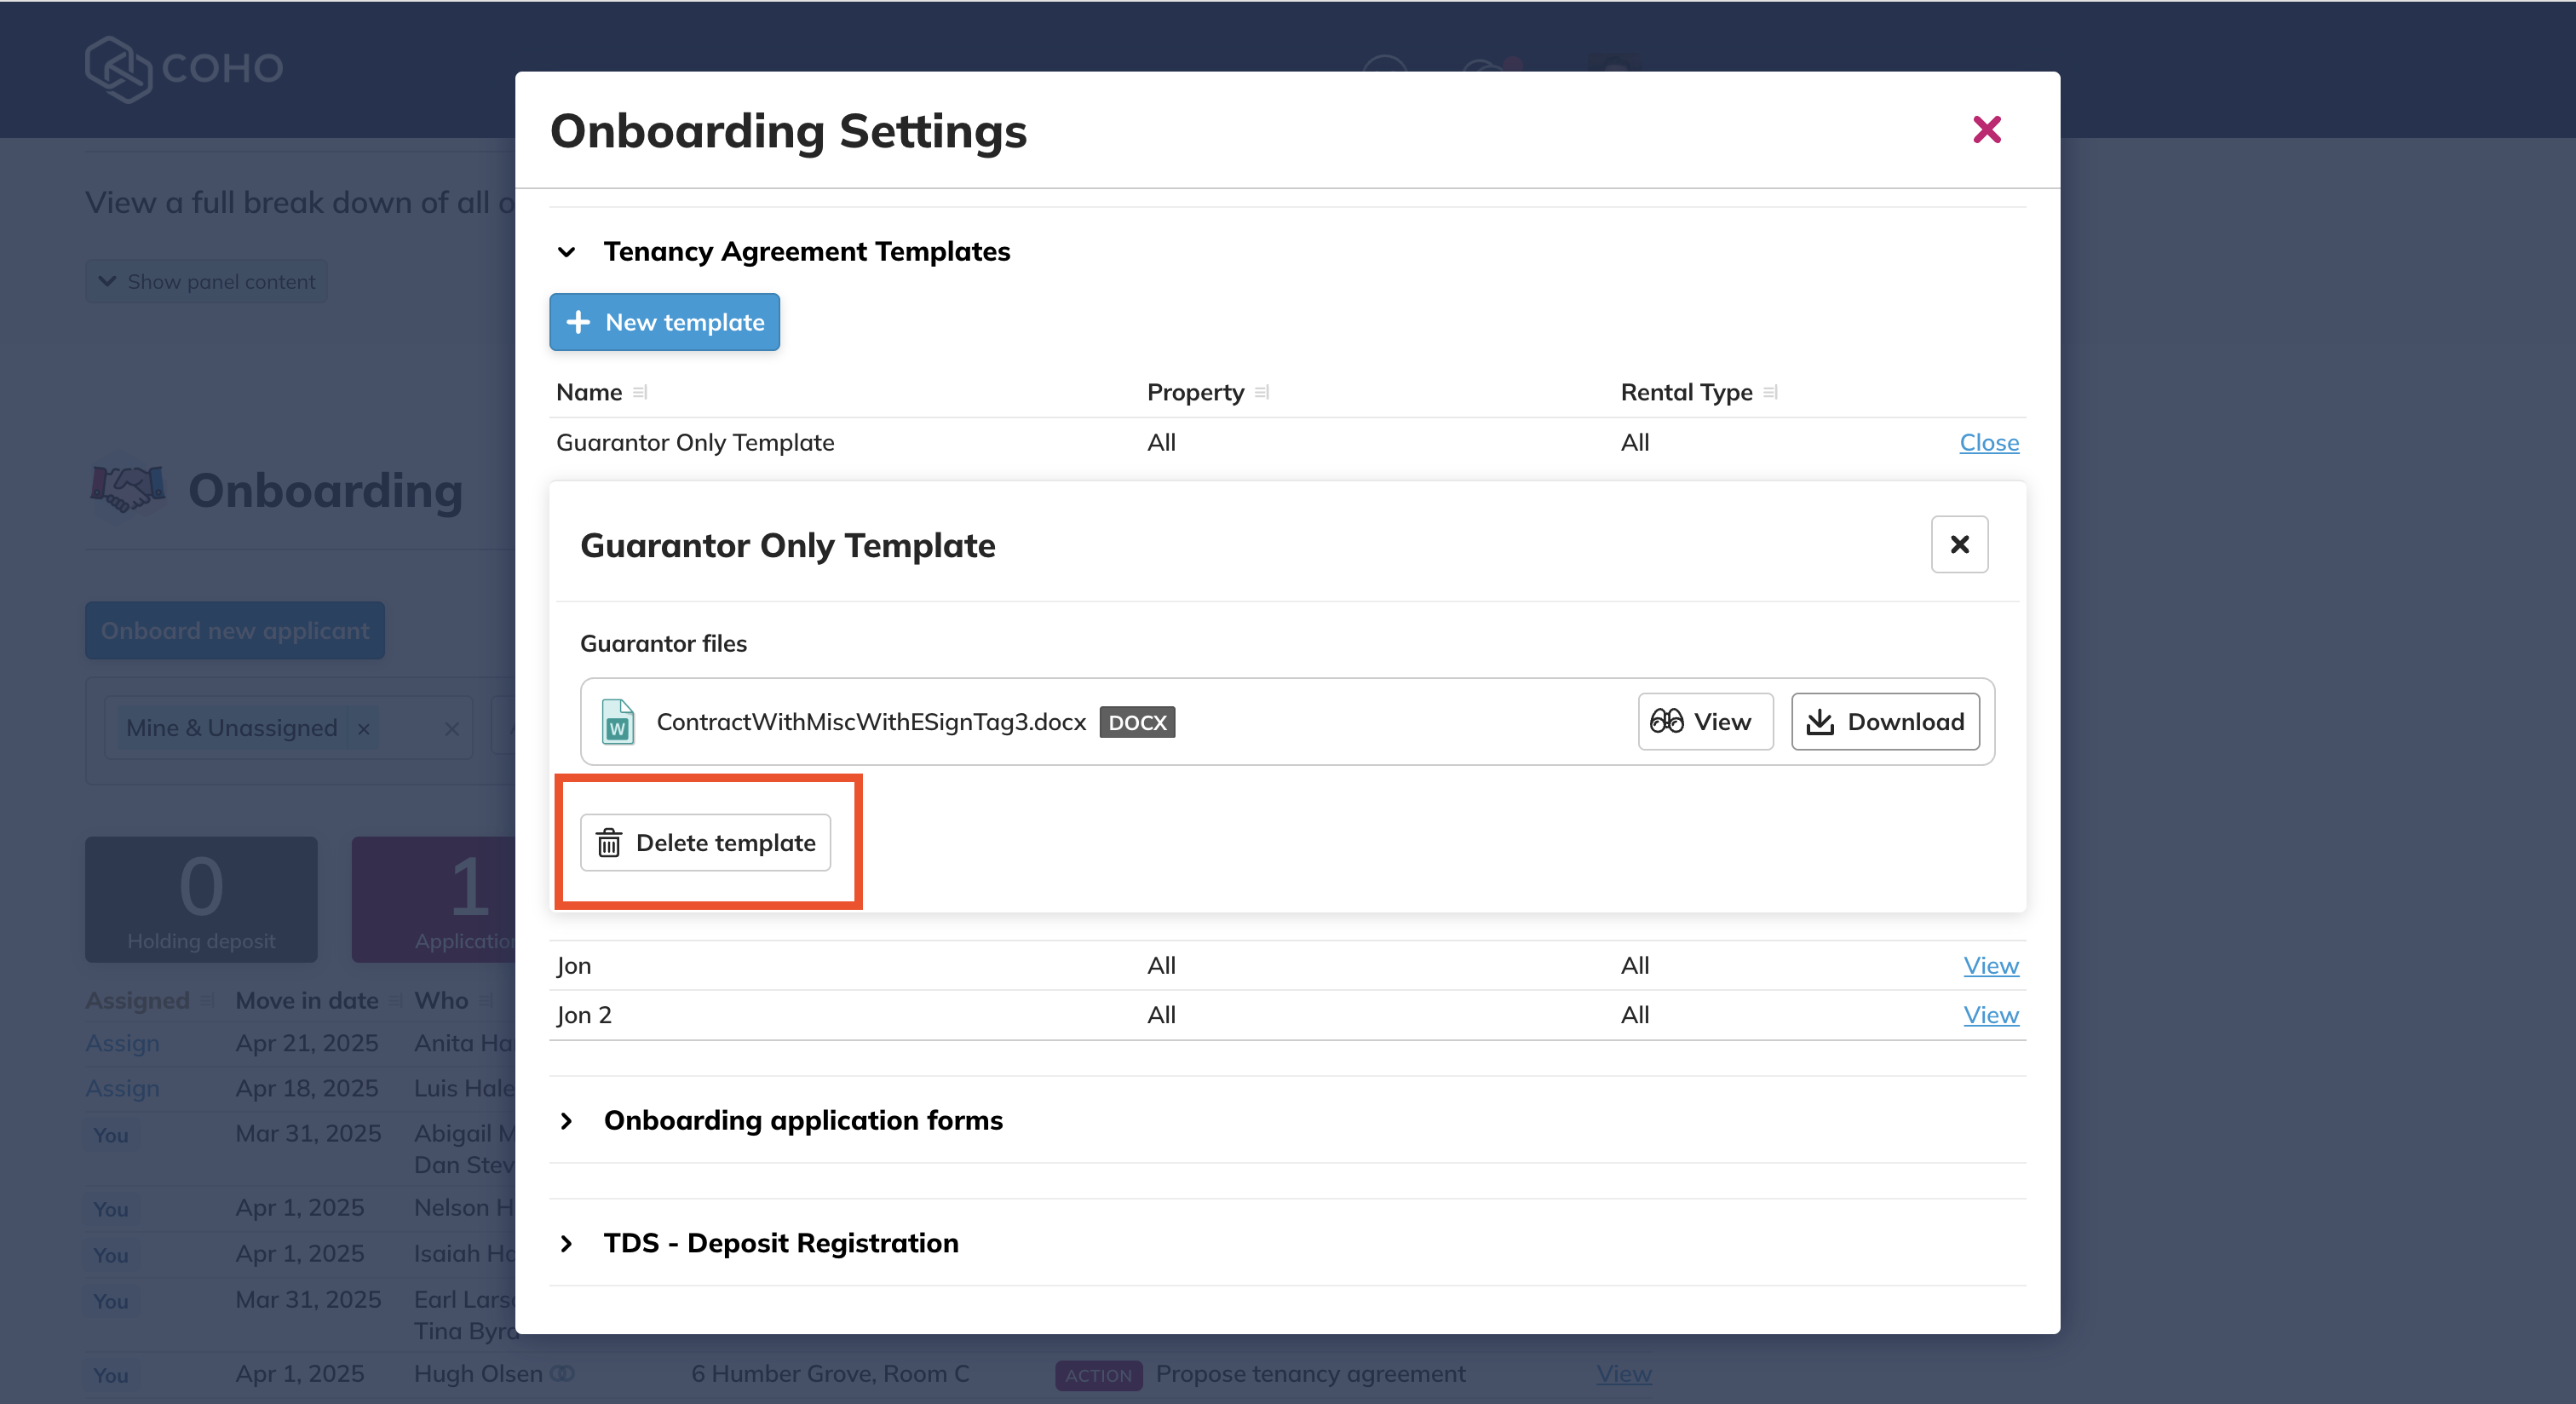Expand Show panel content in background page

(x=206, y=282)
